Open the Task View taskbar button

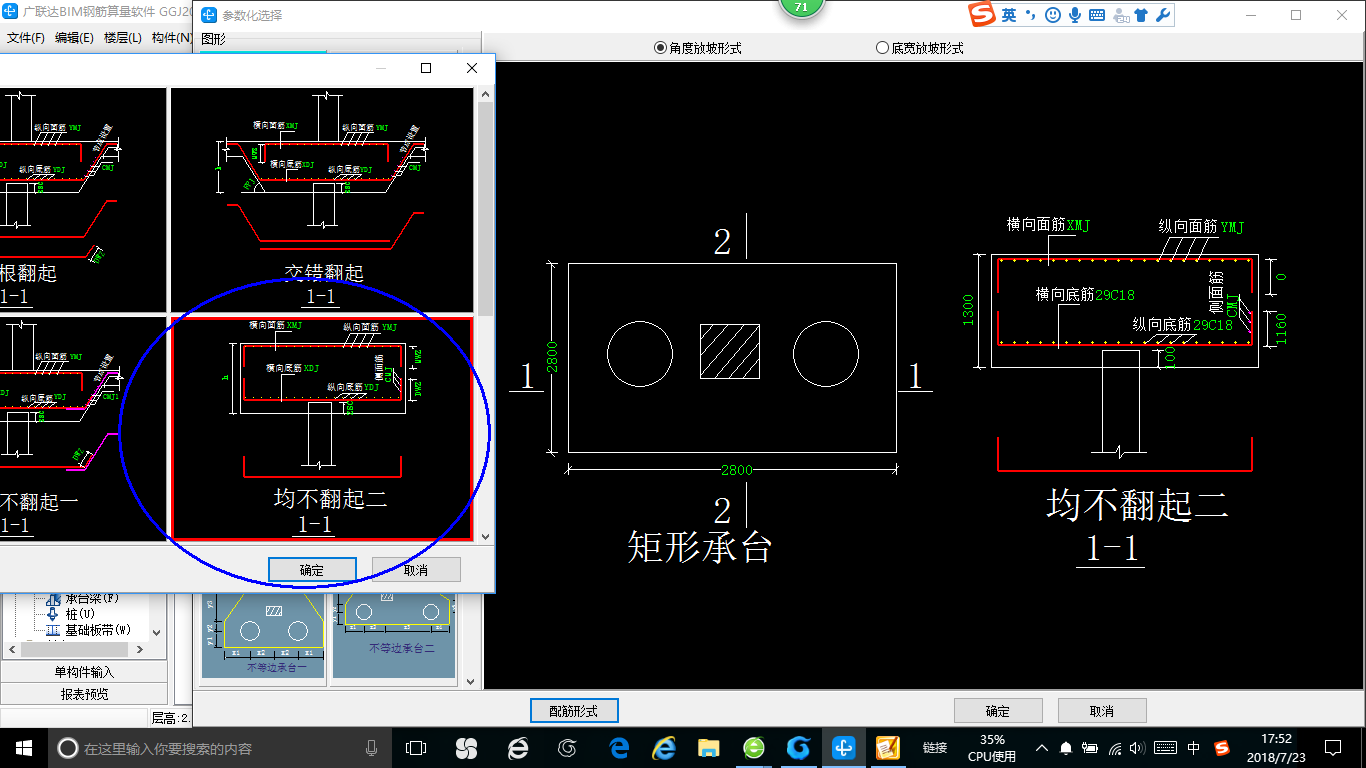tap(416, 748)
